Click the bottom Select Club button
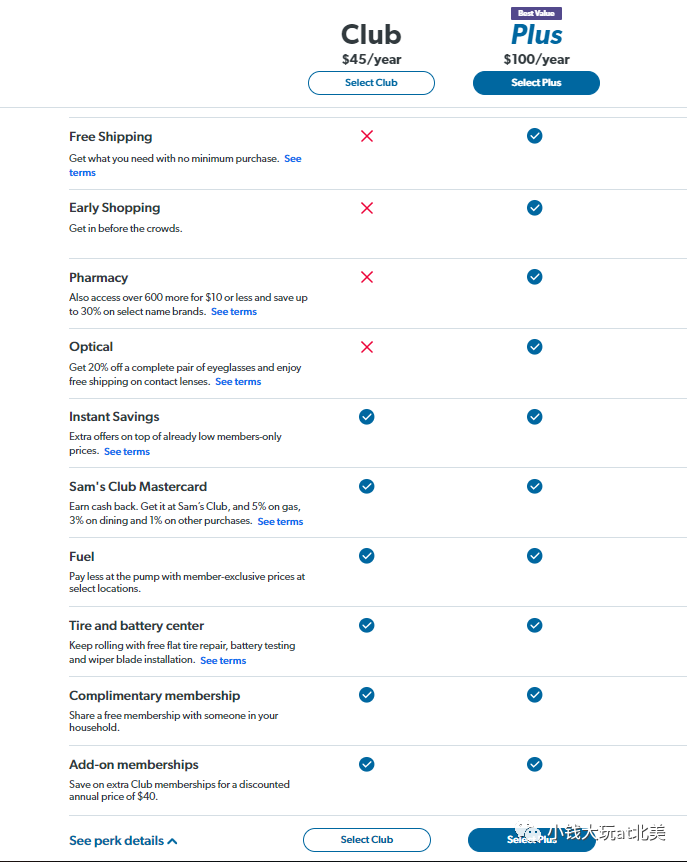 coord(367,840)
